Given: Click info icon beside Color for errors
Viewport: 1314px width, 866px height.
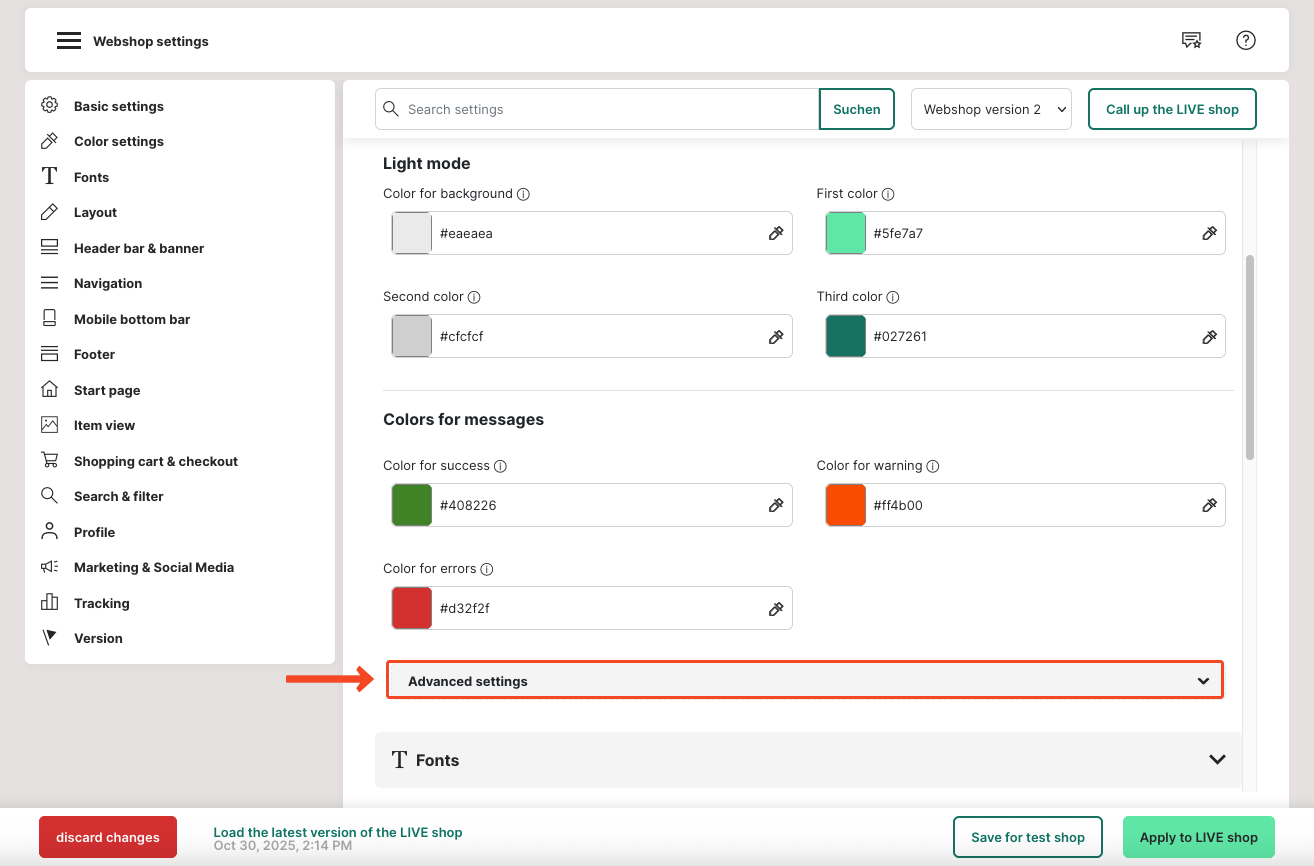Looking at the screenshot, I should [x=487, y=569].
